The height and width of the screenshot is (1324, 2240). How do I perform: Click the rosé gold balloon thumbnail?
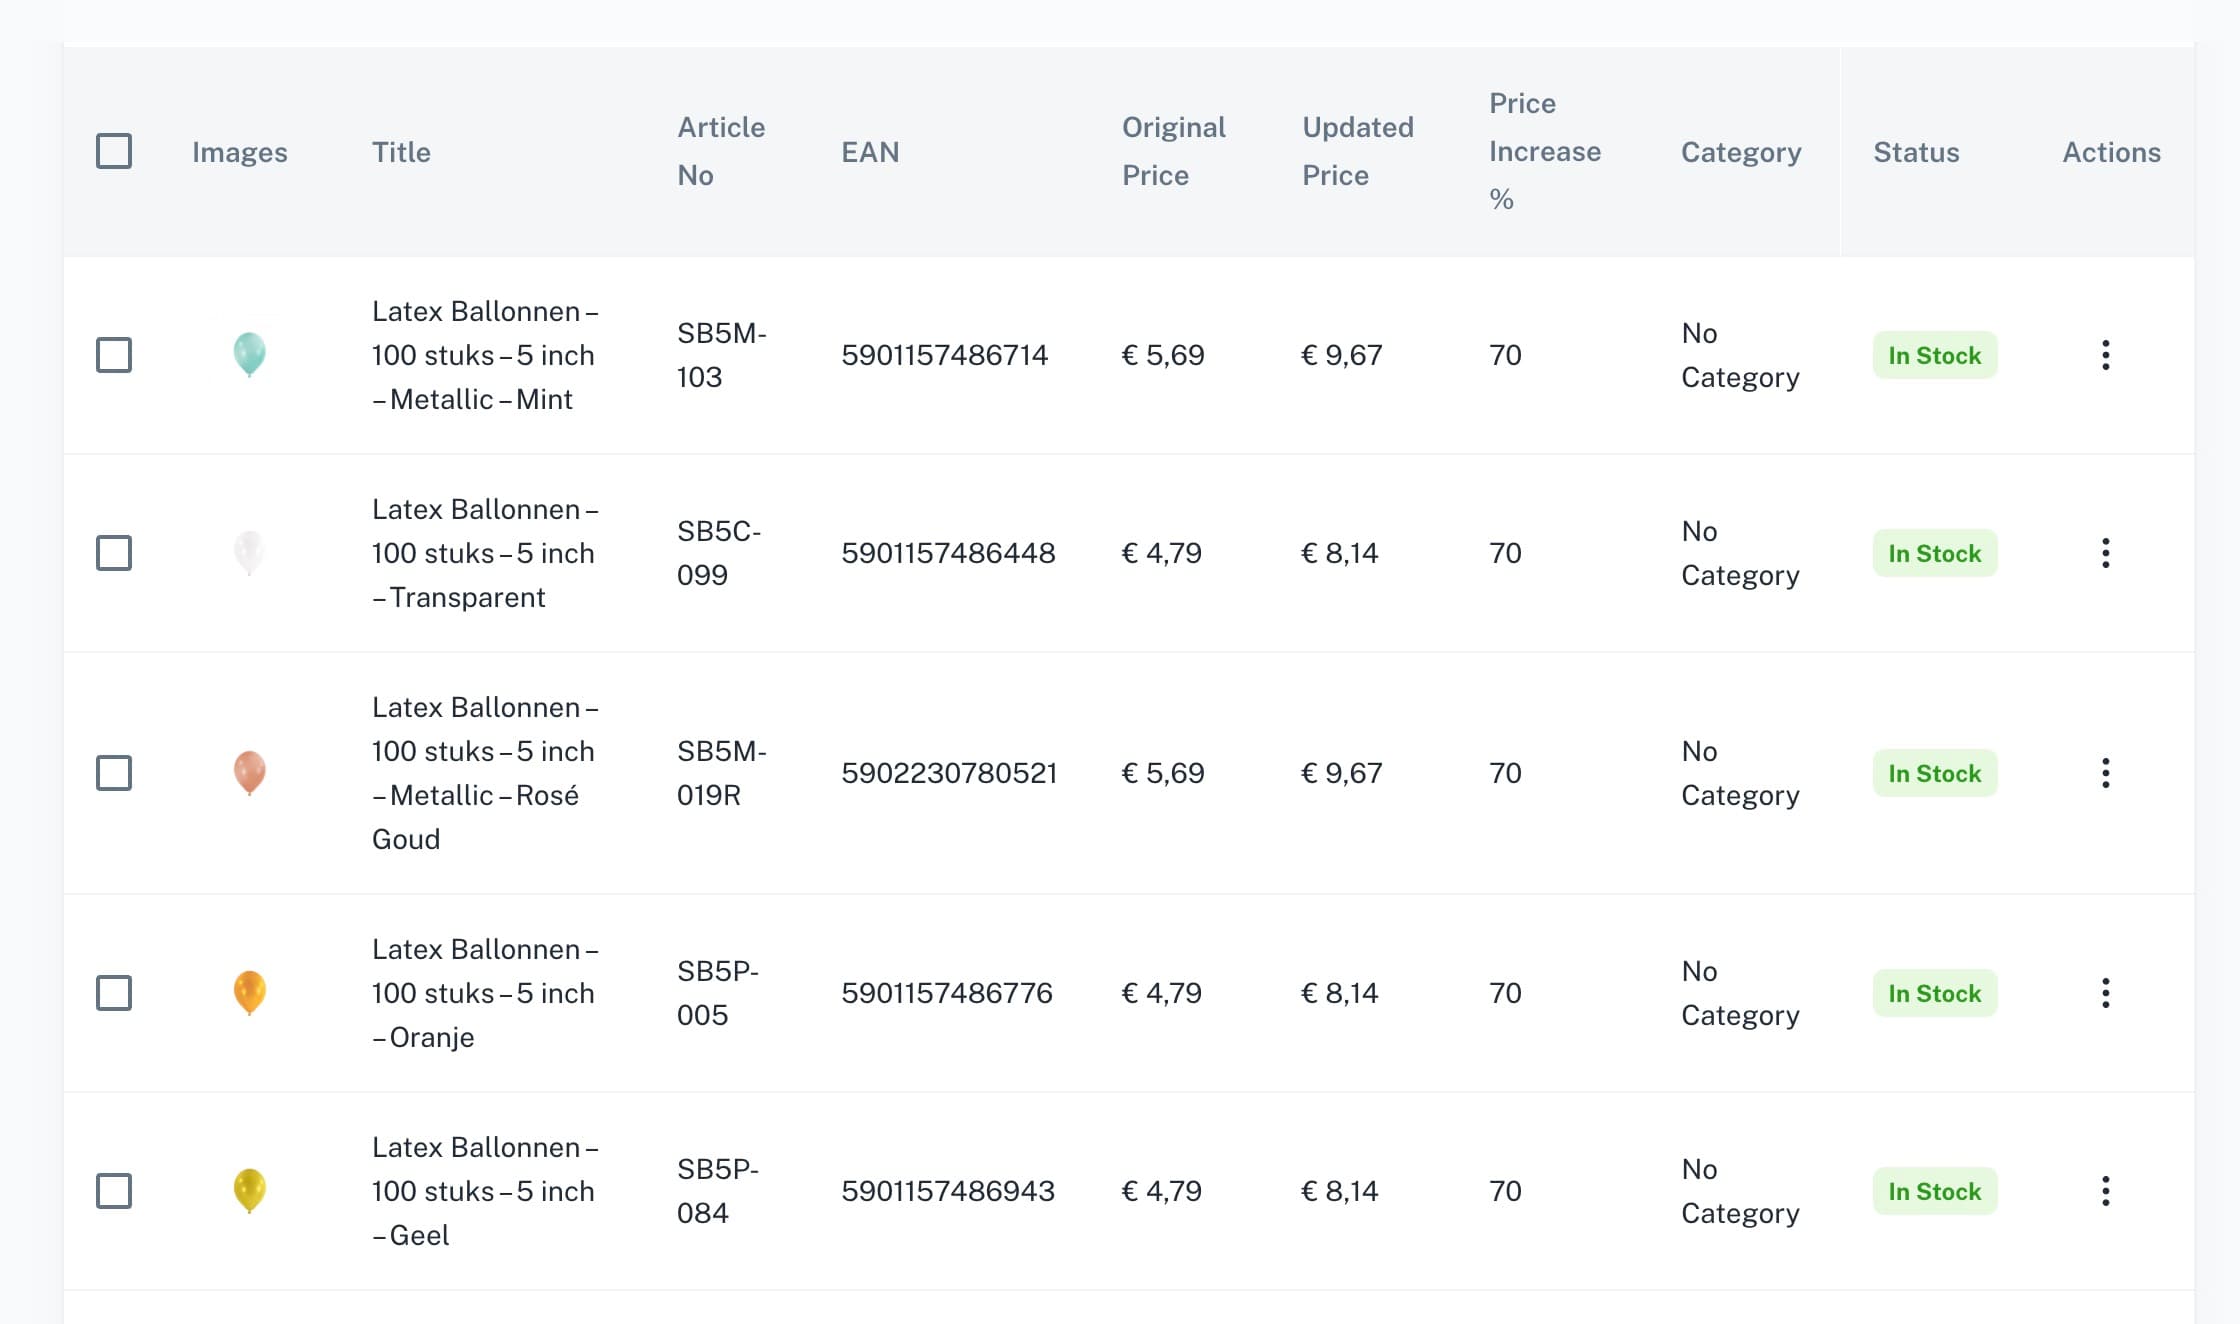(x=249, y=772)
